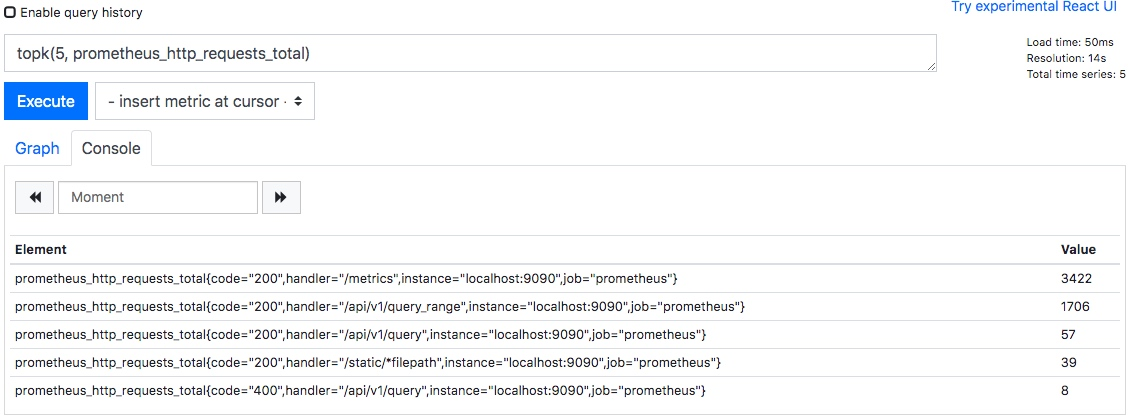Click the forward time double-arrow button
Screen dimensions: 1129x419
281,197
